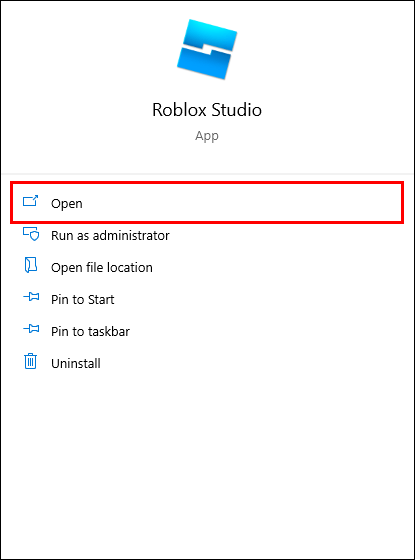Click the pin icon beside Pin to taskbar

pyautogui.click(x=31, y=328)
